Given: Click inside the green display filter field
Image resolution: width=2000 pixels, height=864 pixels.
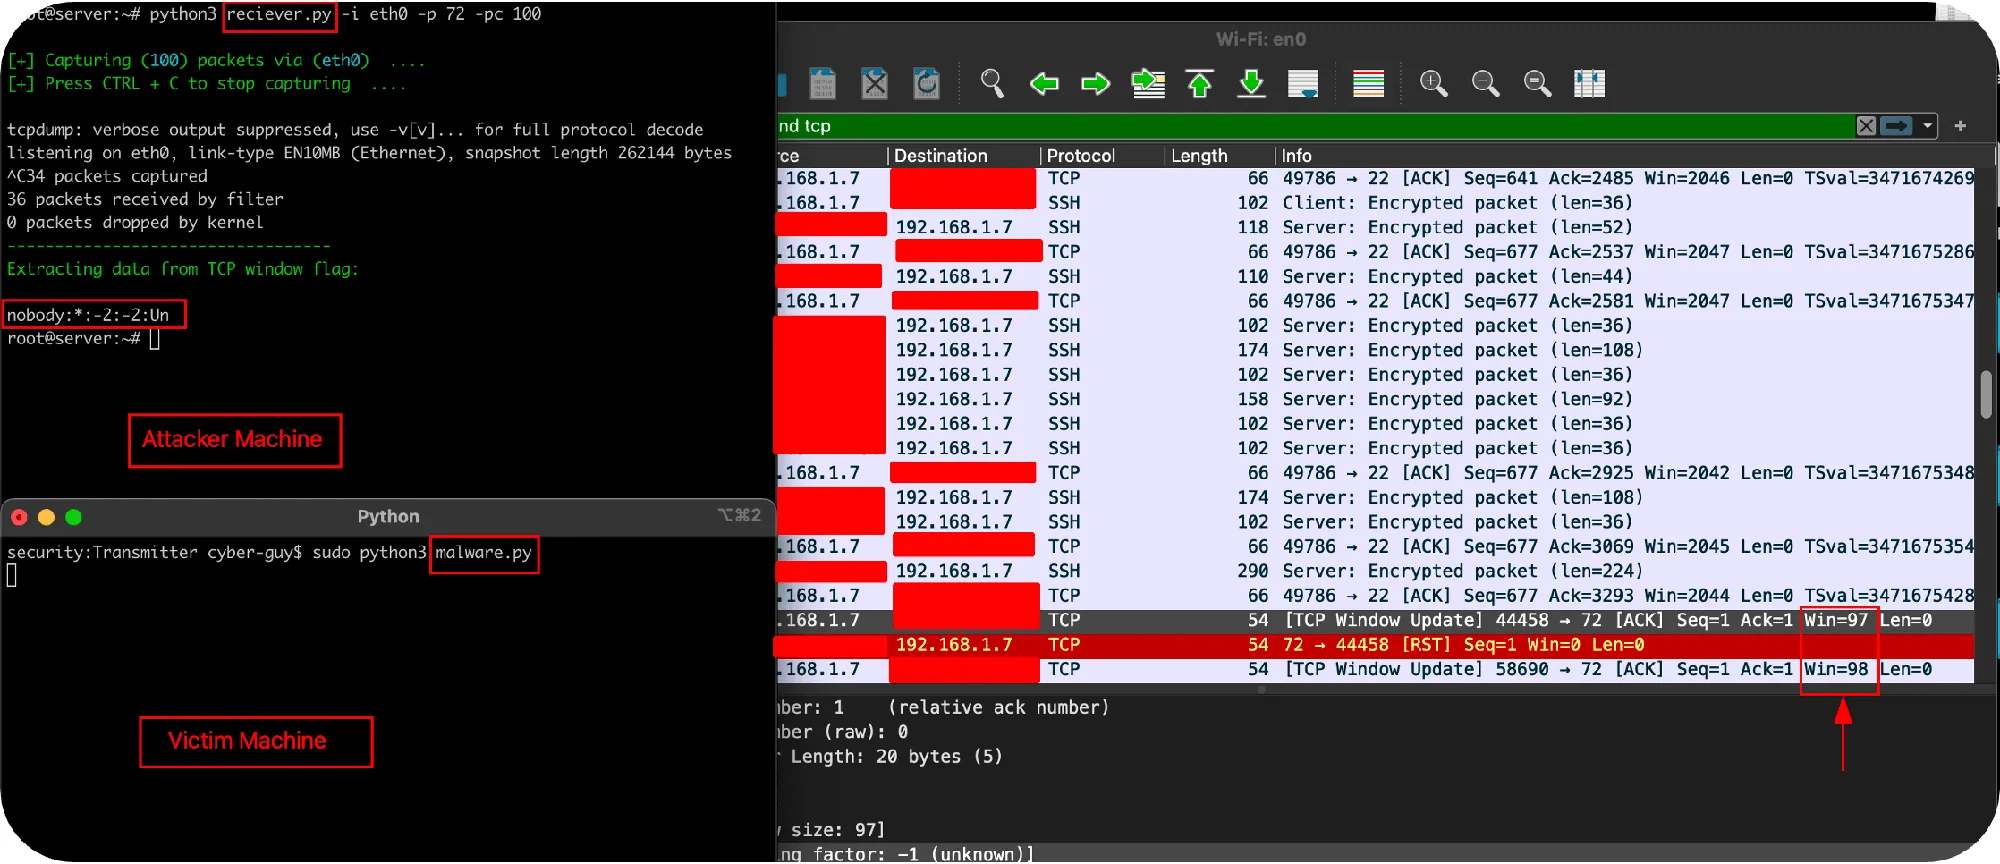Looking at the screenshot, I should [x=1313, y=126].
